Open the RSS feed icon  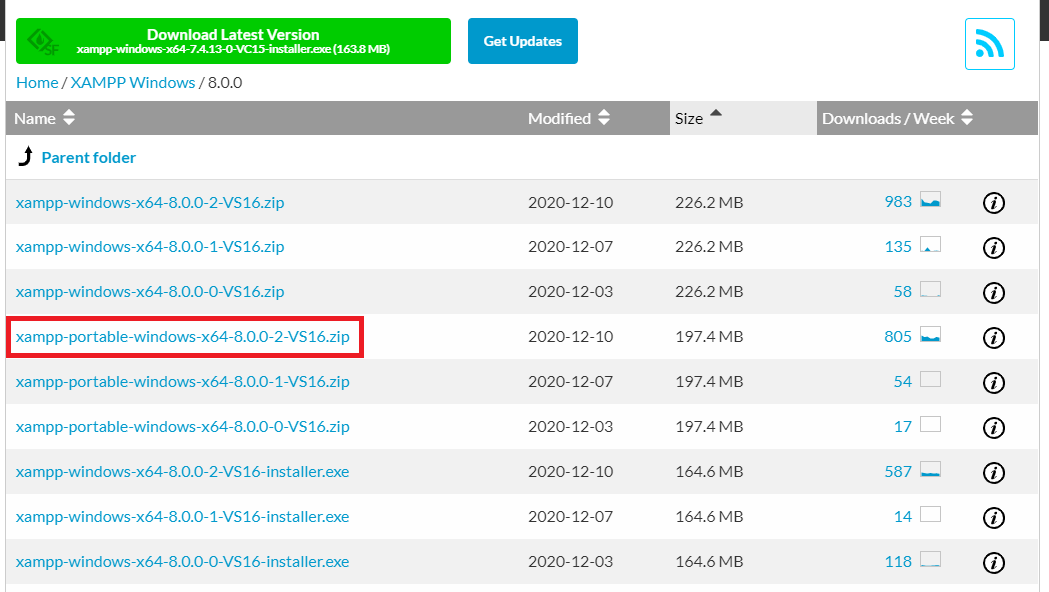989,44
